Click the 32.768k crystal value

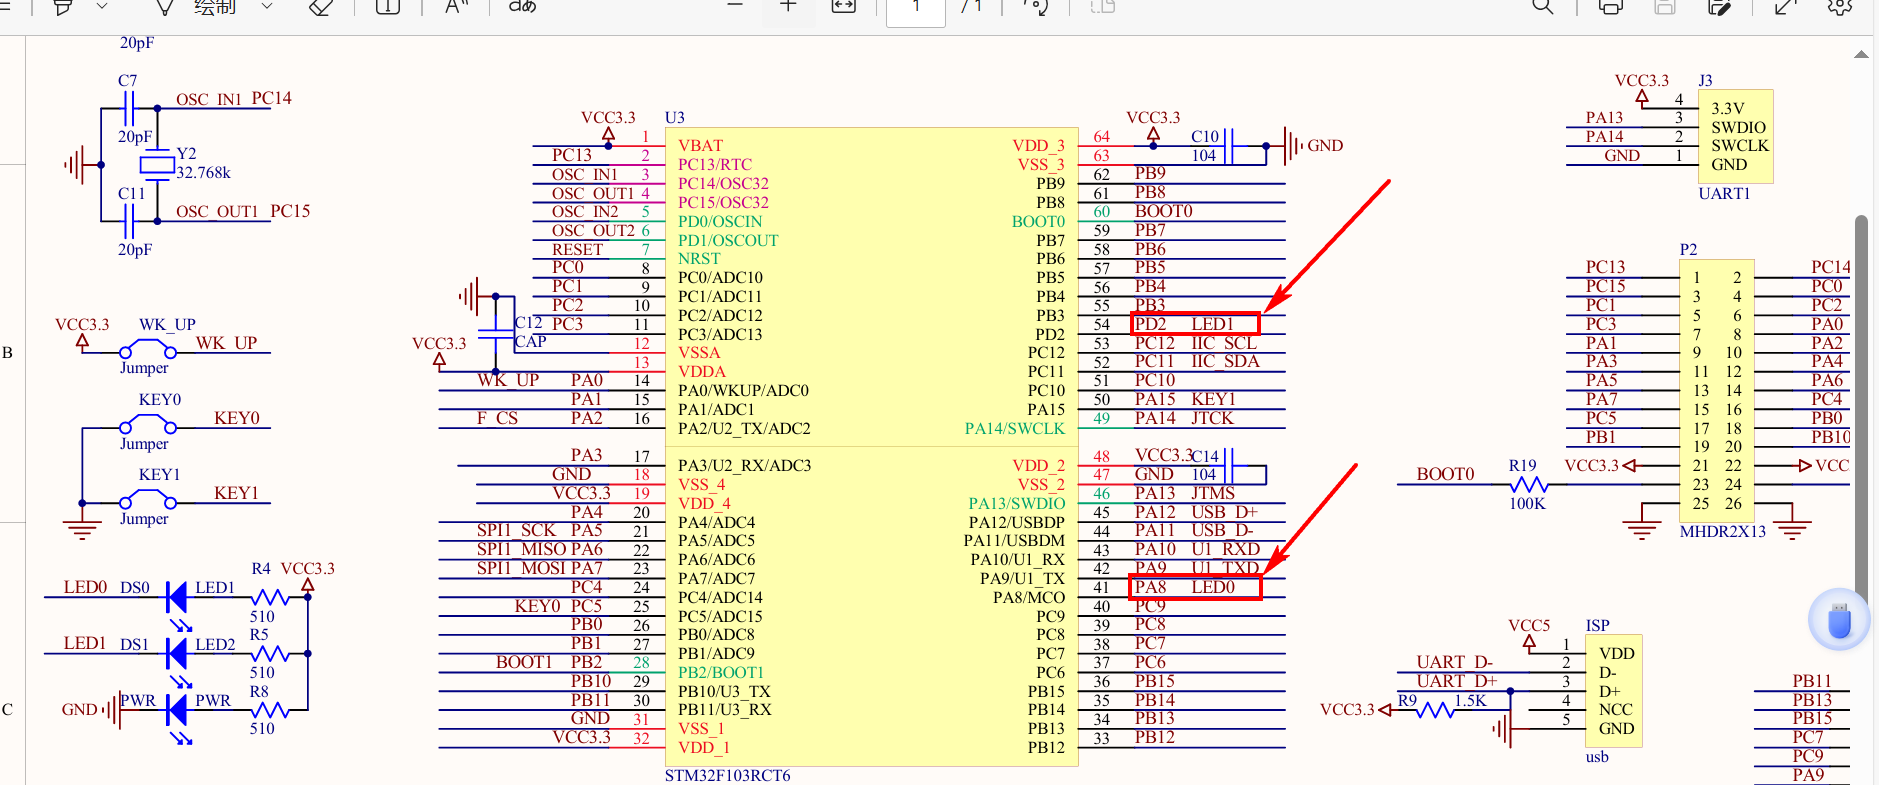[x=203, y=172]
